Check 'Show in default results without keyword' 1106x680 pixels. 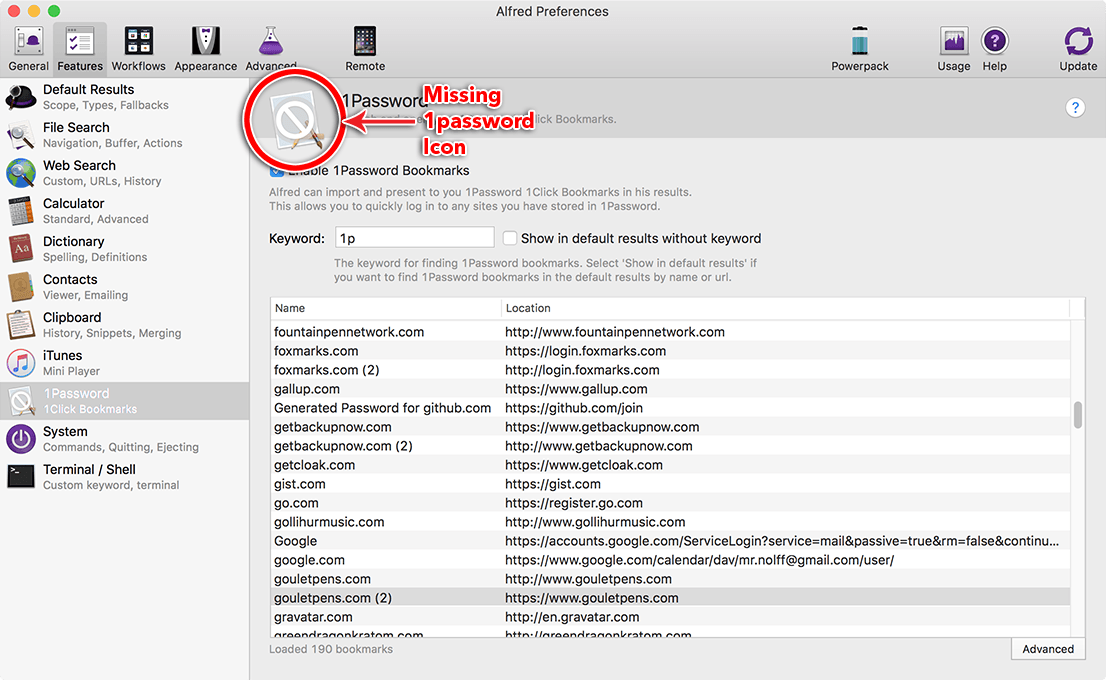tap(510, 238)
